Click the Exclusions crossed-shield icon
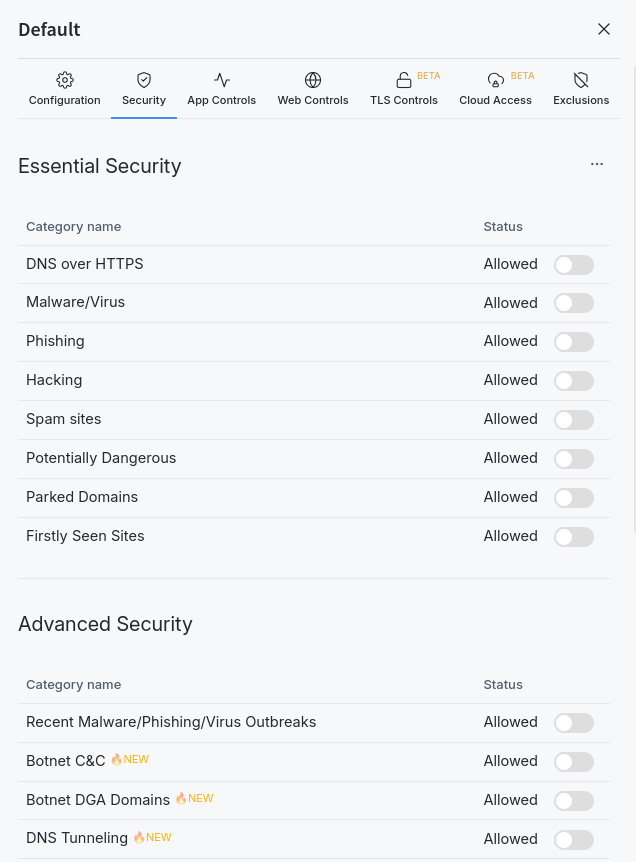The width and height of the screenshot is (636, 862). click(581, 80)
